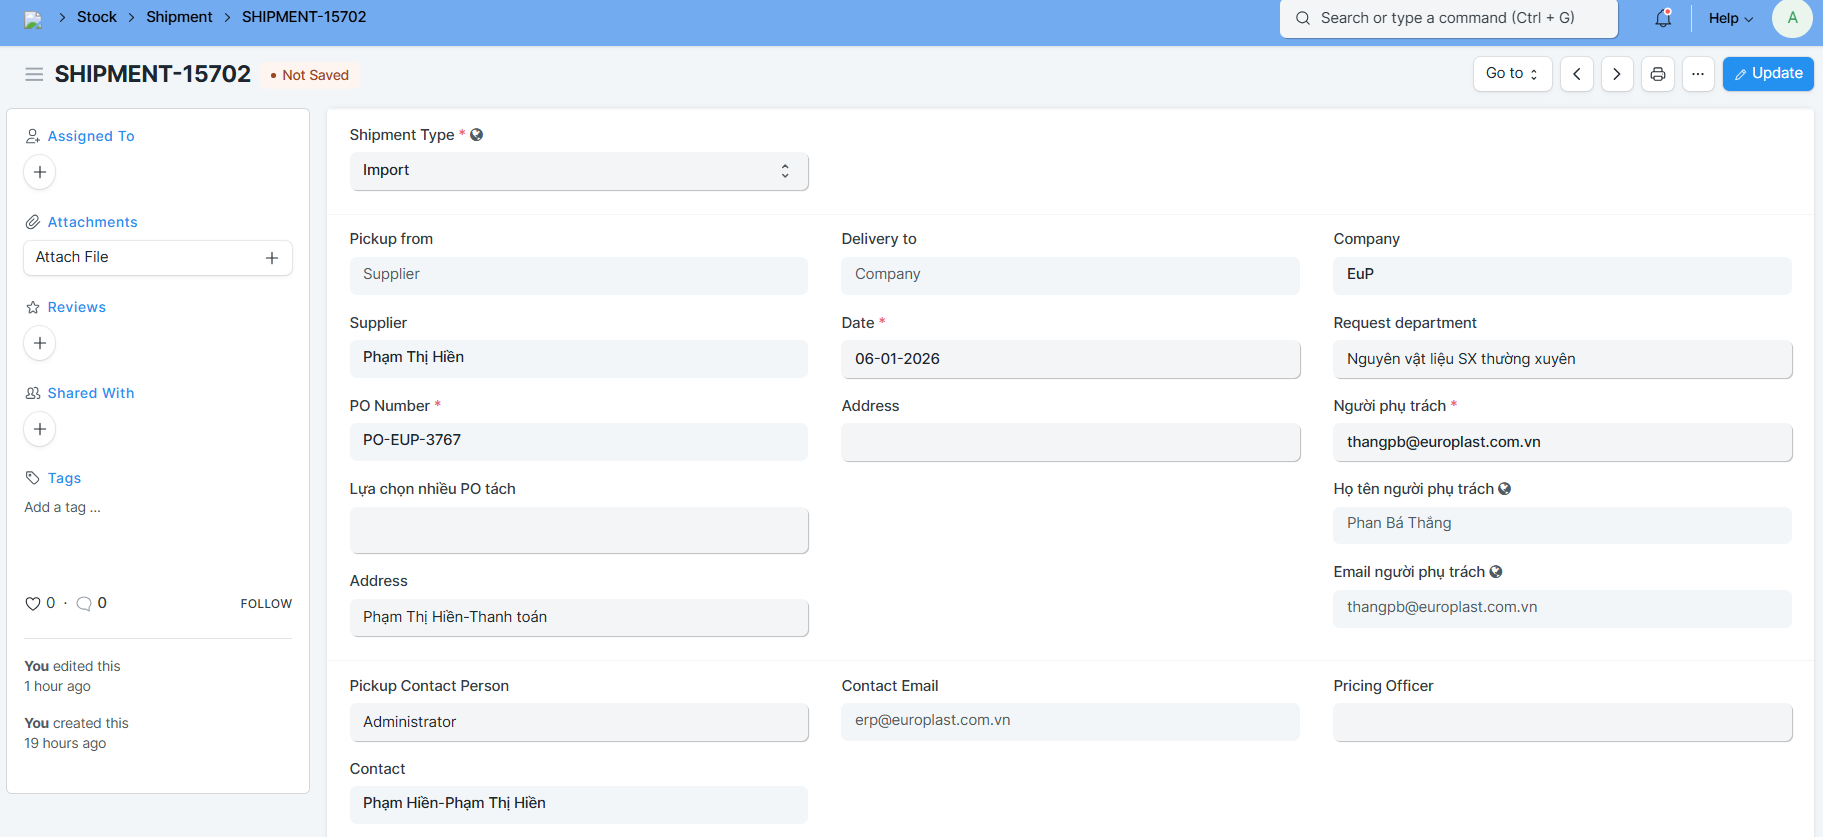Follow this shipment document
The height and width of the screenshot is (837, 1823).
266,604
